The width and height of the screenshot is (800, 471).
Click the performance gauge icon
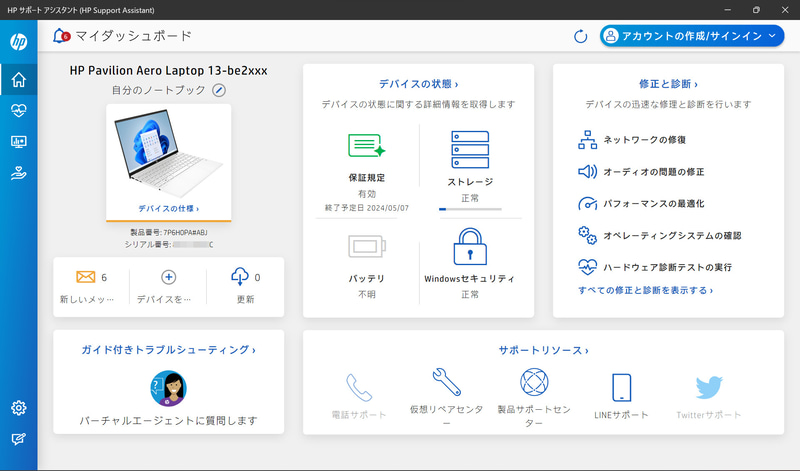tap(587, 204)
